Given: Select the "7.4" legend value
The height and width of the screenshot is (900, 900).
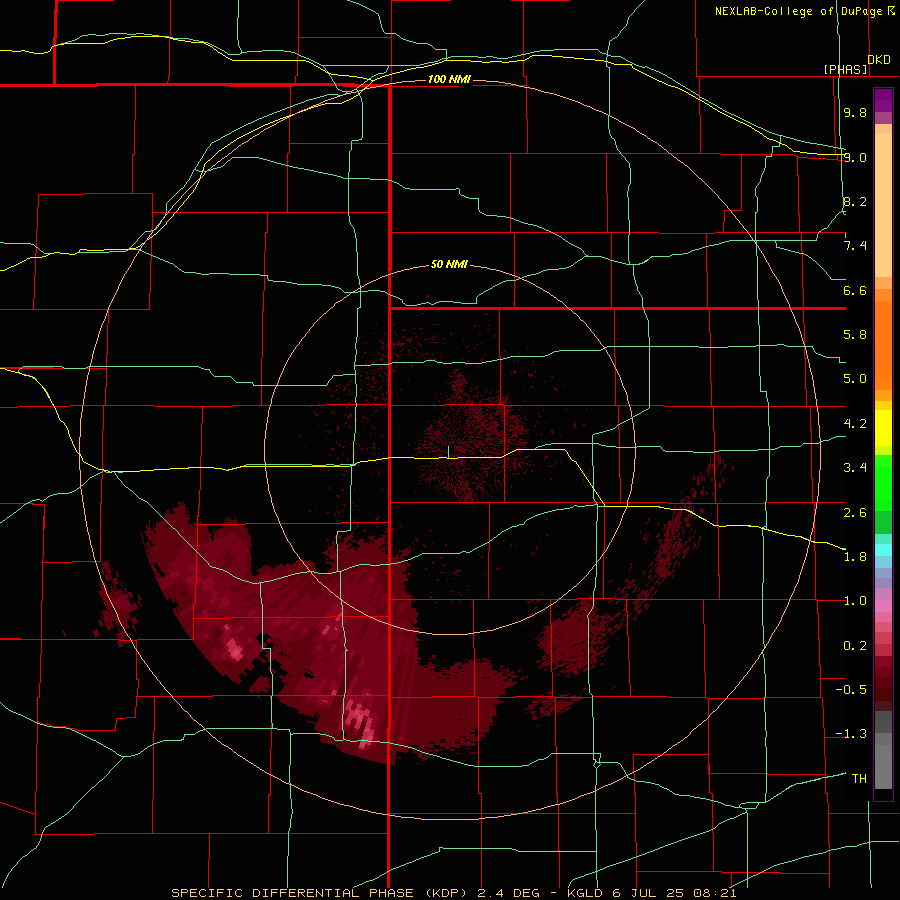Looking at the screenshot, I should click(855, 246).
